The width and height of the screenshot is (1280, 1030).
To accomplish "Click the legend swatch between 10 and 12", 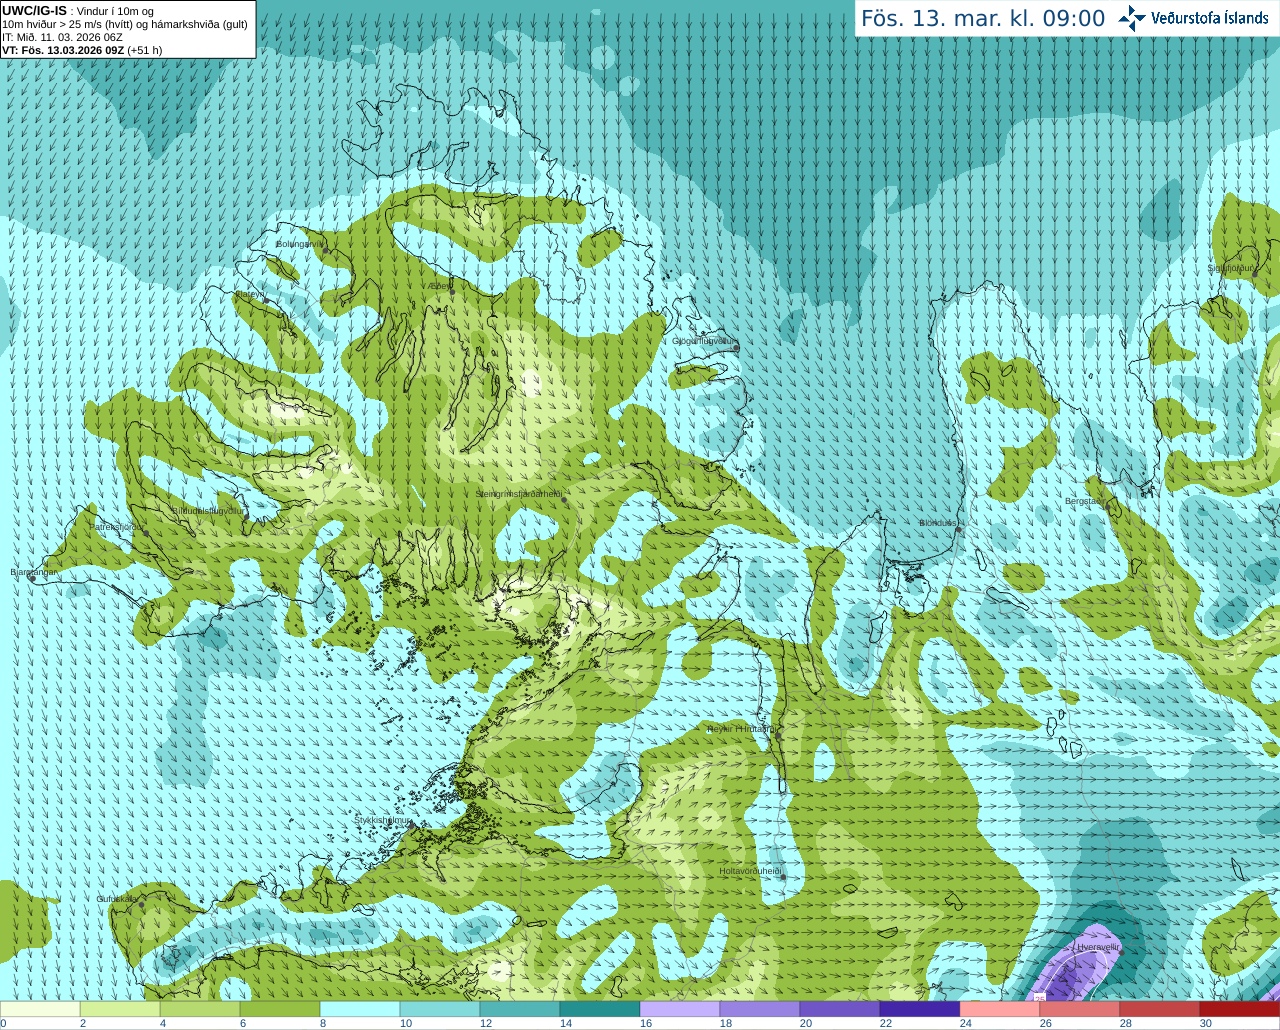I will click(440, 1009).
